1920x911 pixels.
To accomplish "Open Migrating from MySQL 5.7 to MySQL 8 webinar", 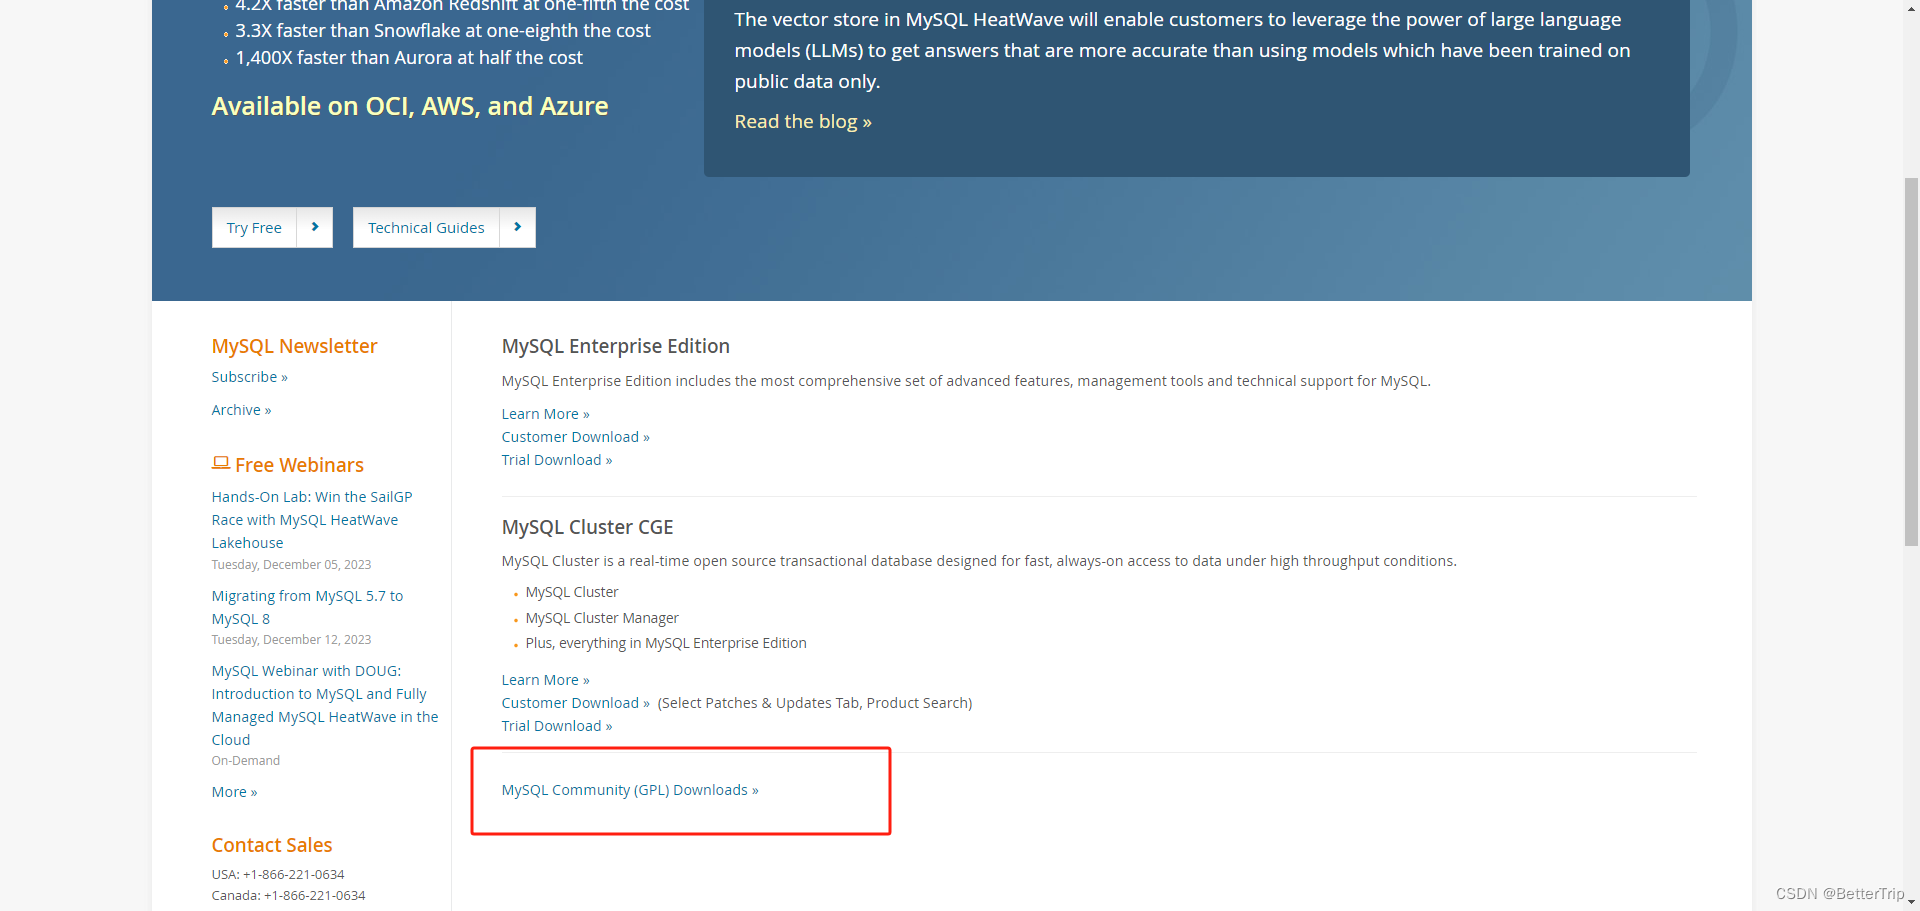I will 307,607.
